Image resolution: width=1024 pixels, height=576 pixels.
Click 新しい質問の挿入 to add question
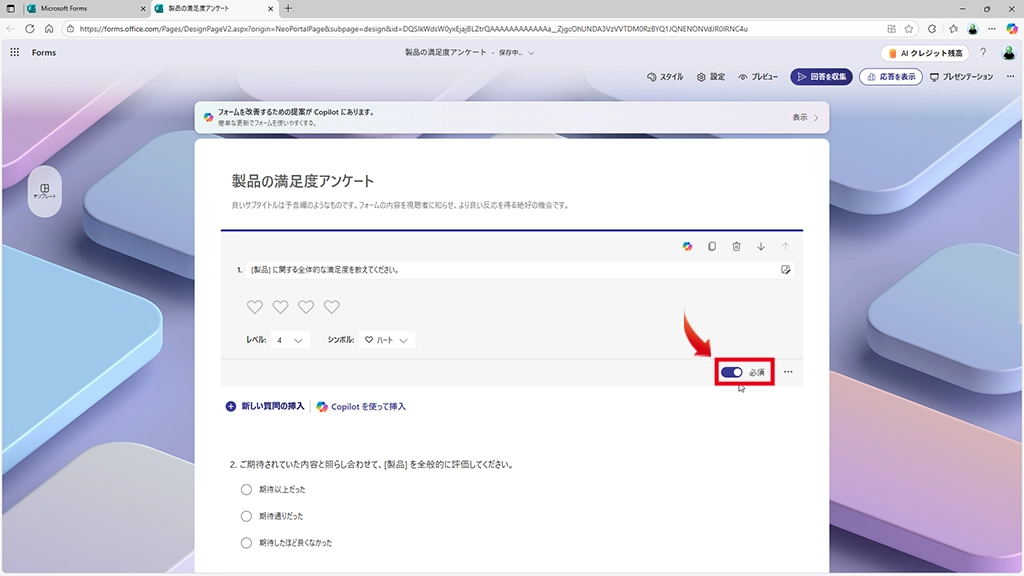265,407
